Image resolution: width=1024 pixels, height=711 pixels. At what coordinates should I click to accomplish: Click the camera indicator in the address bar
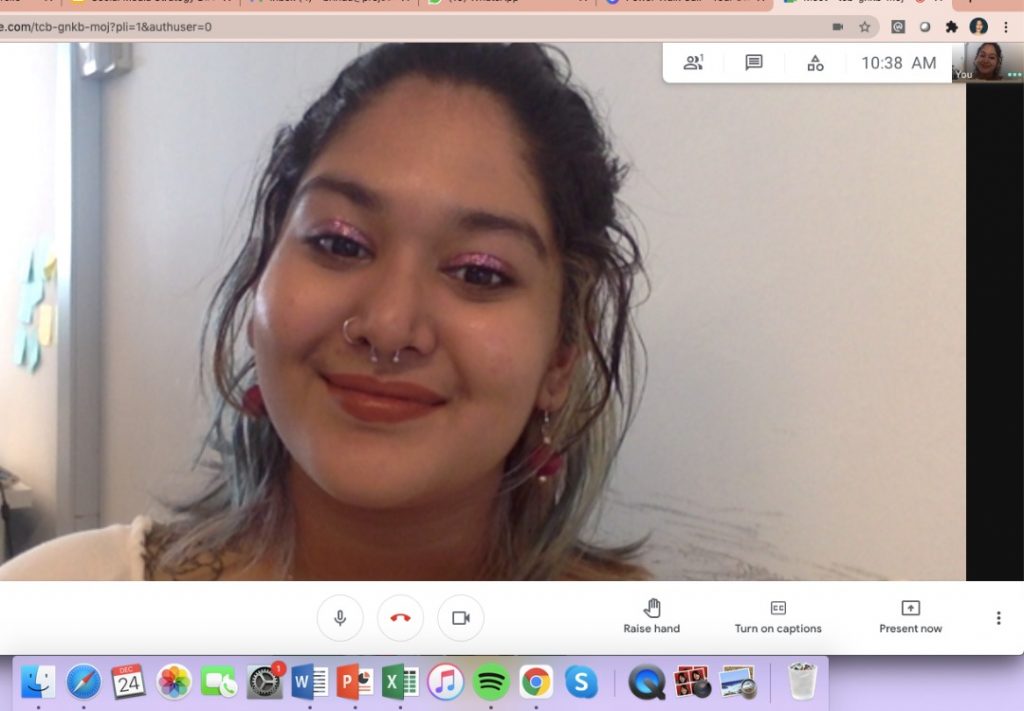838,27
